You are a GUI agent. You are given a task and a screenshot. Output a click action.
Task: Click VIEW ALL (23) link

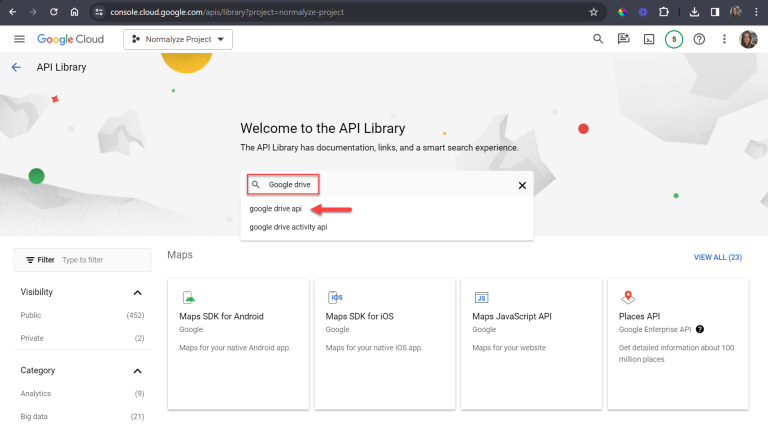[717, 257]
